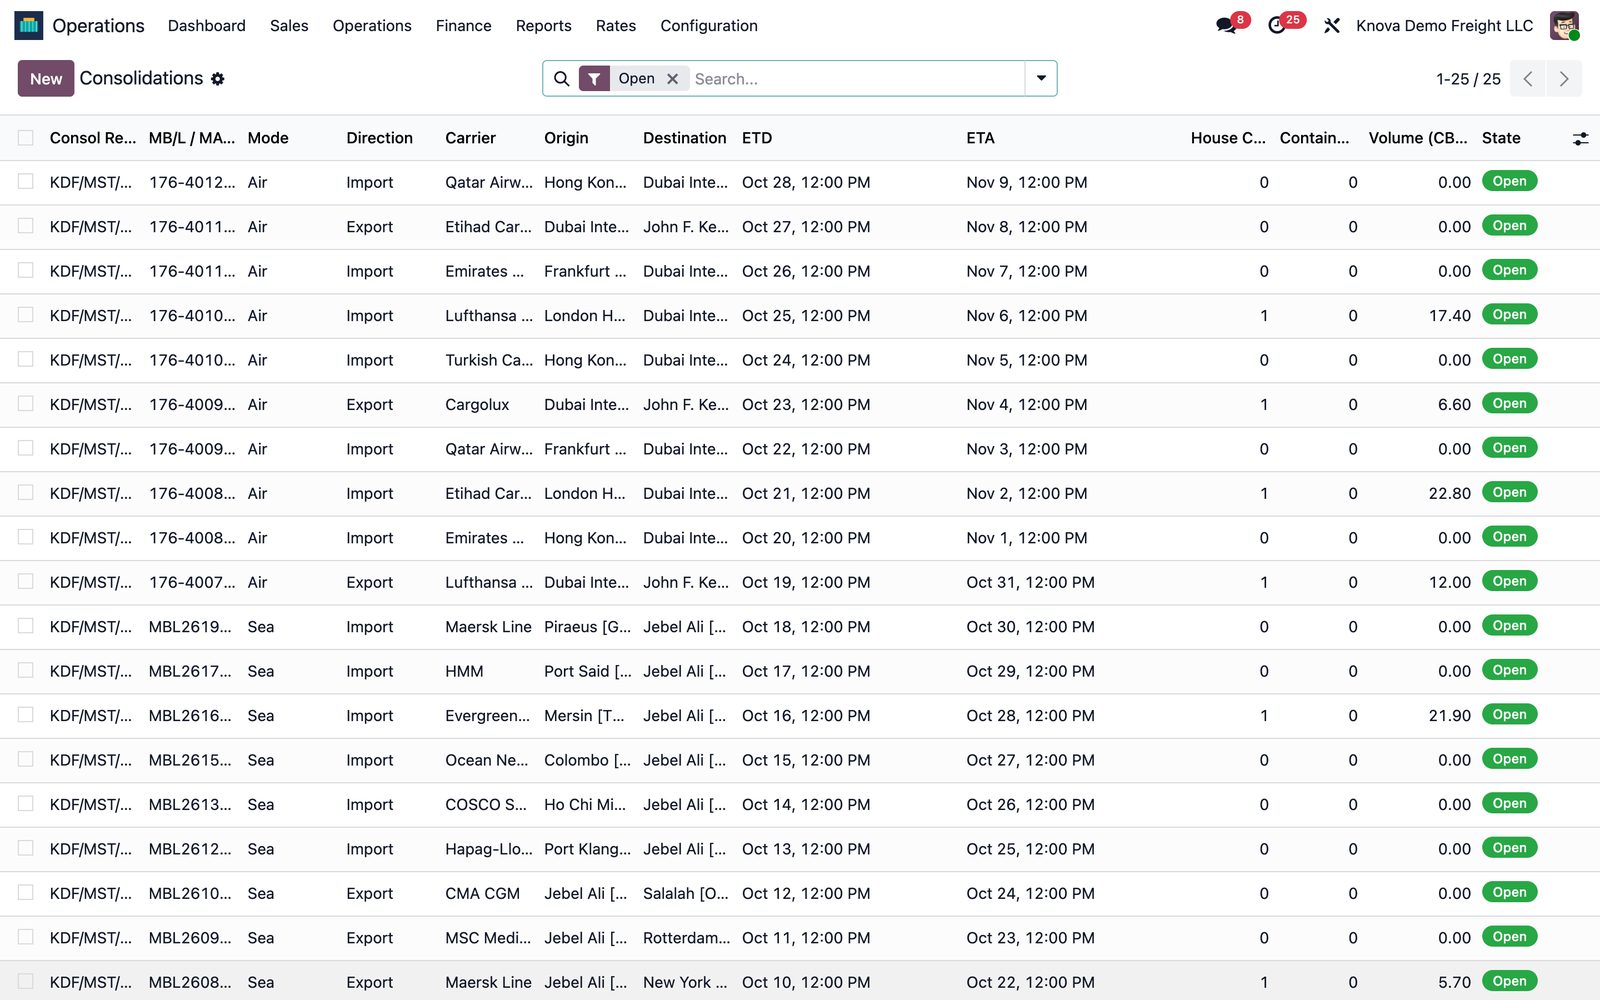Focus the Search input field
This screenshot has height=1000, width=1600.
(x=856, y=79)
